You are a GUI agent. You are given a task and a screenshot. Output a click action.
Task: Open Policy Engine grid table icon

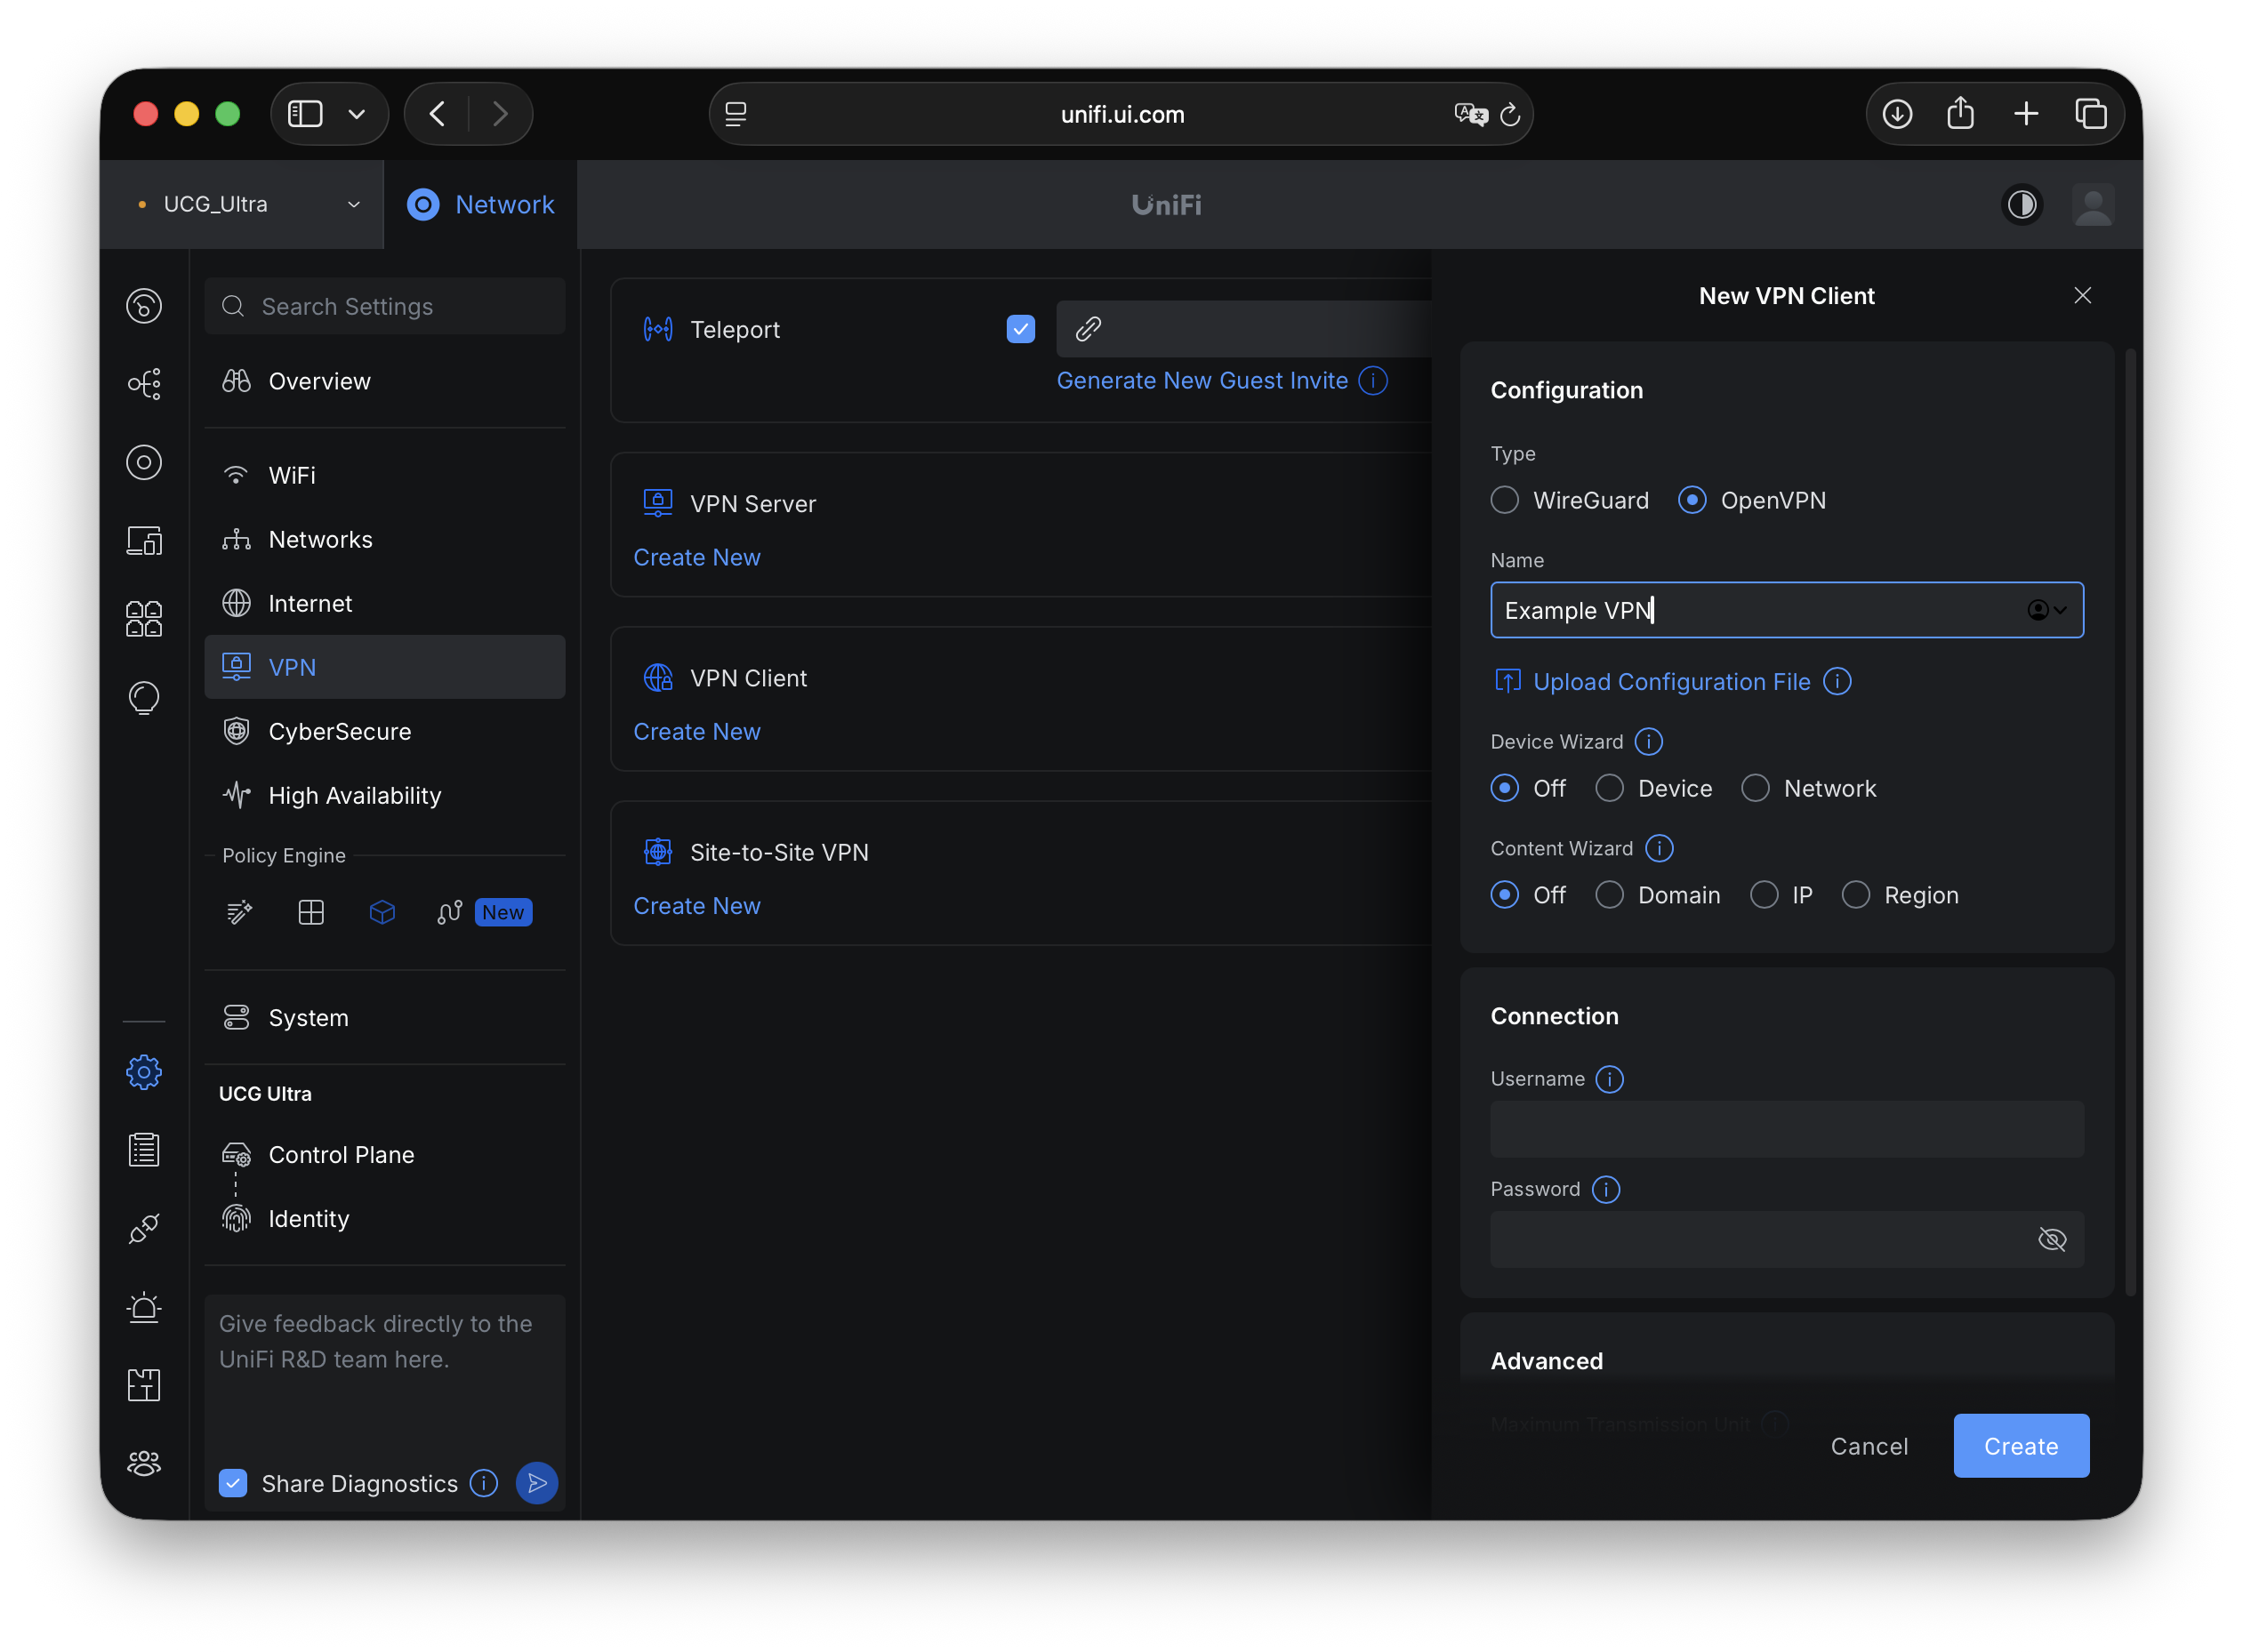[311, 912]
